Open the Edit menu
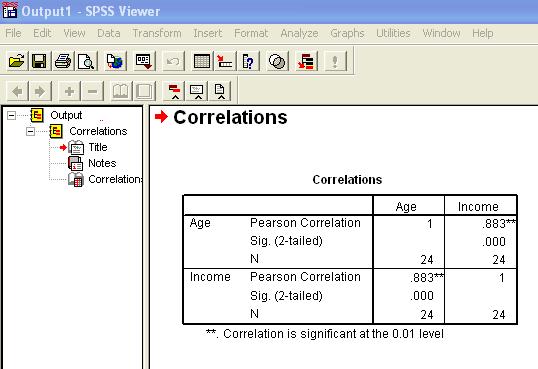Image resolution: width=538 pixels, height=369 pixels. (x=42, y=33)
